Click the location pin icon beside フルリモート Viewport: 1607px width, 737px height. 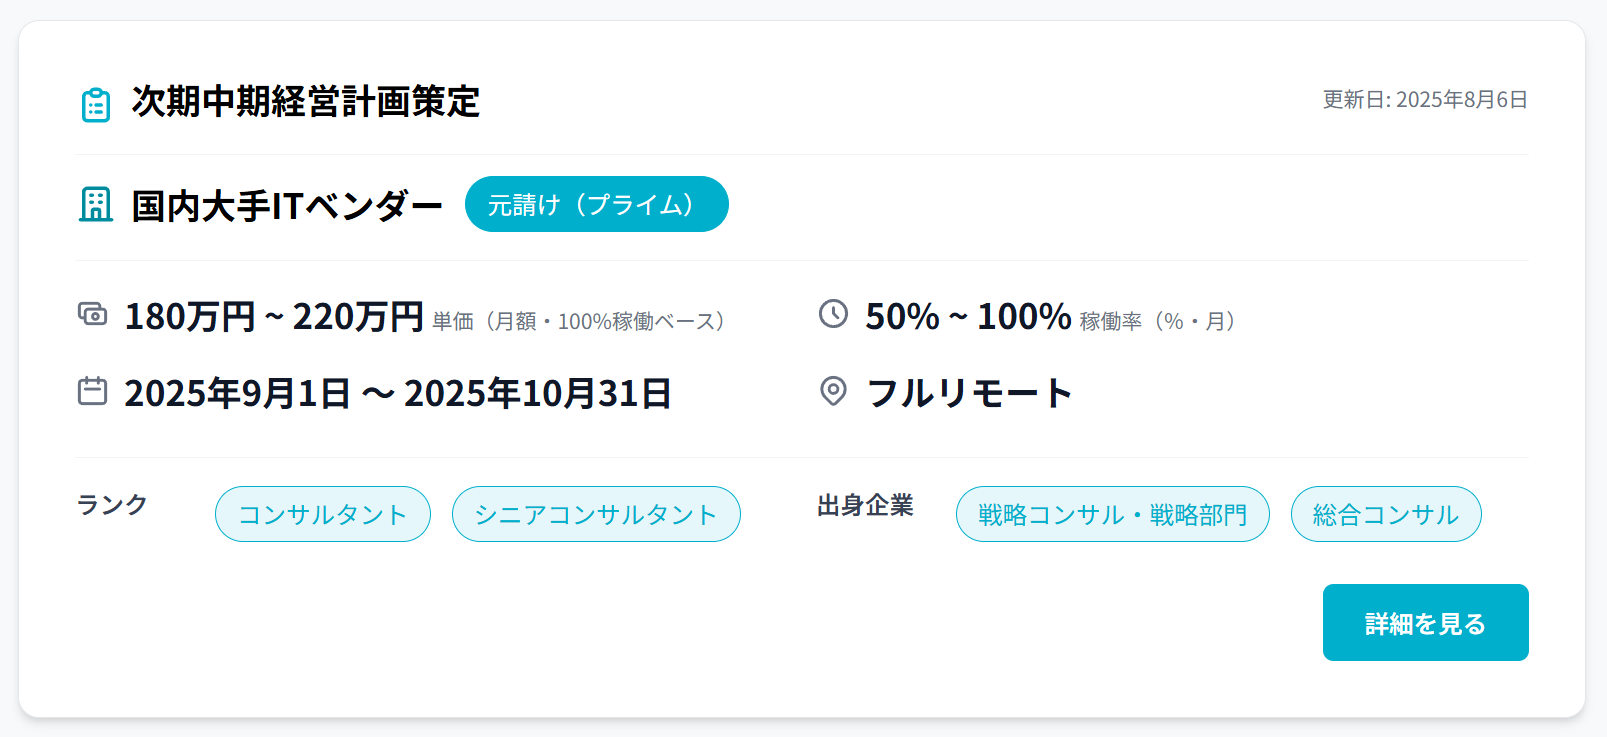[833, 391]
